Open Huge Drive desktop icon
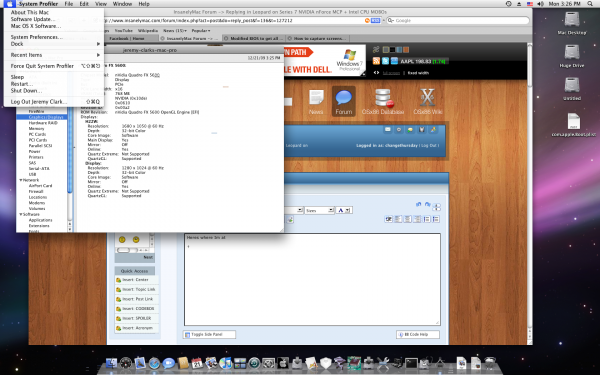600x375 pixels. click(572, 56)
